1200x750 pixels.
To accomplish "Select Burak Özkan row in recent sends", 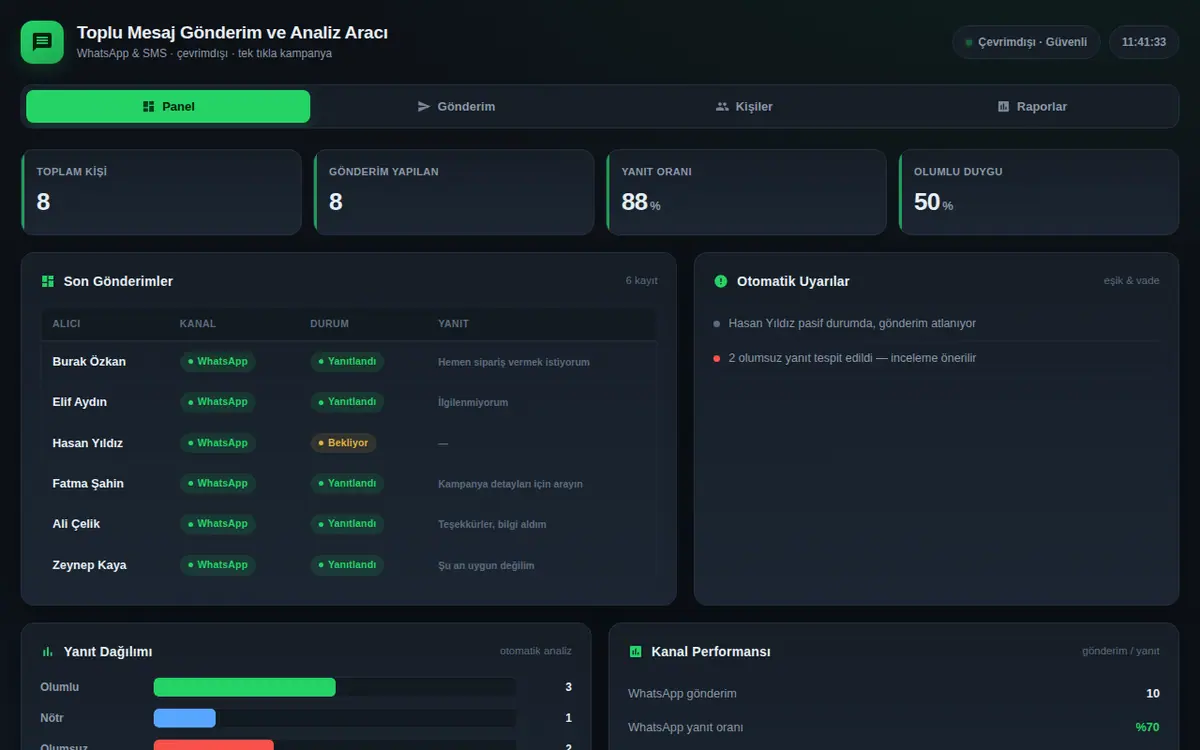I will [x=349, y=361].
